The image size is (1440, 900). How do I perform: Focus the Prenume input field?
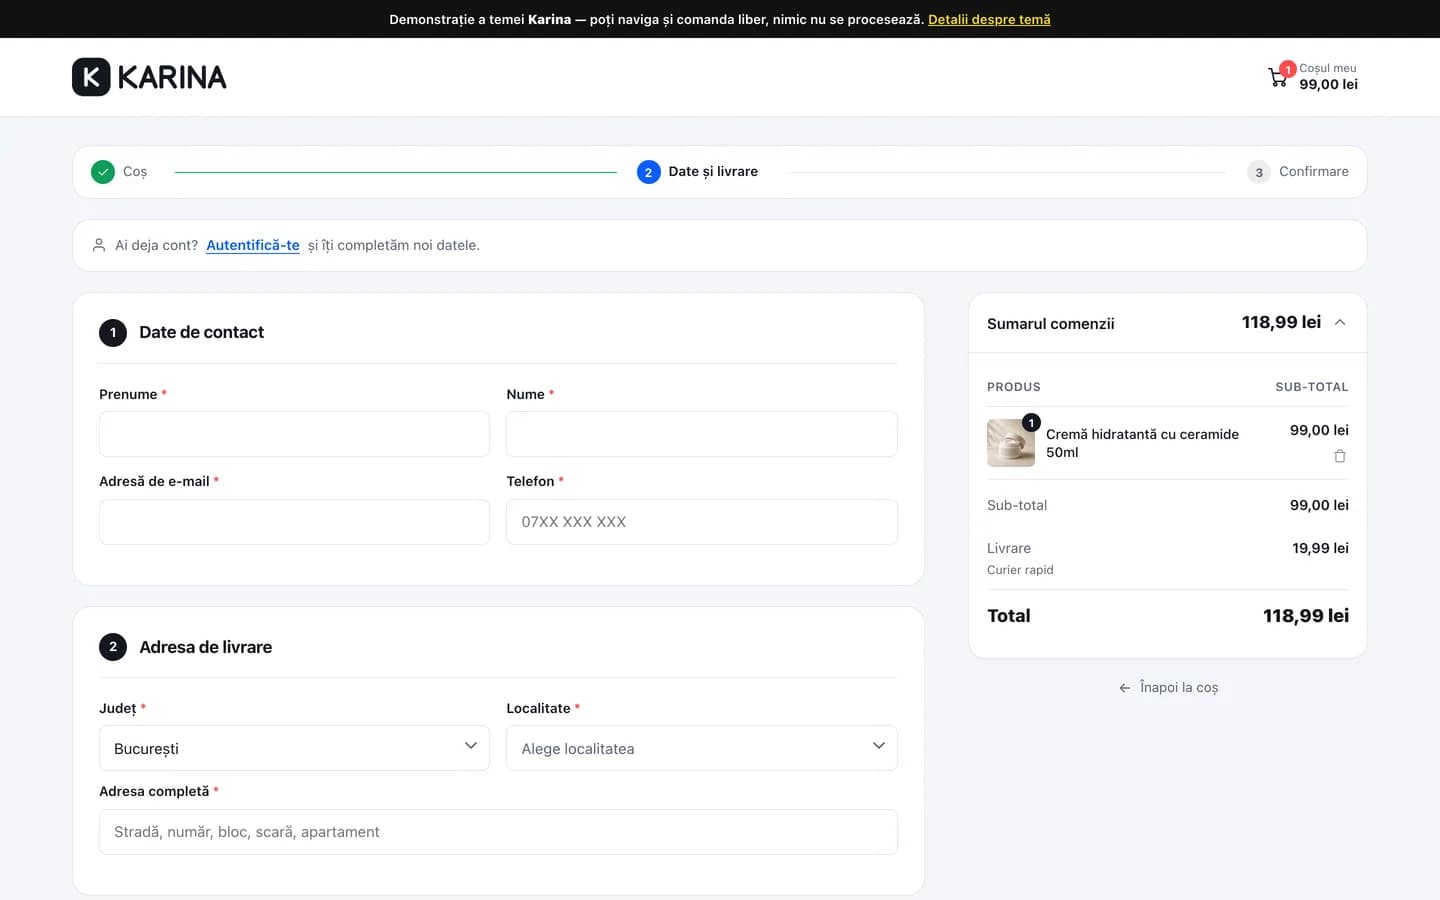coord(294,434)
